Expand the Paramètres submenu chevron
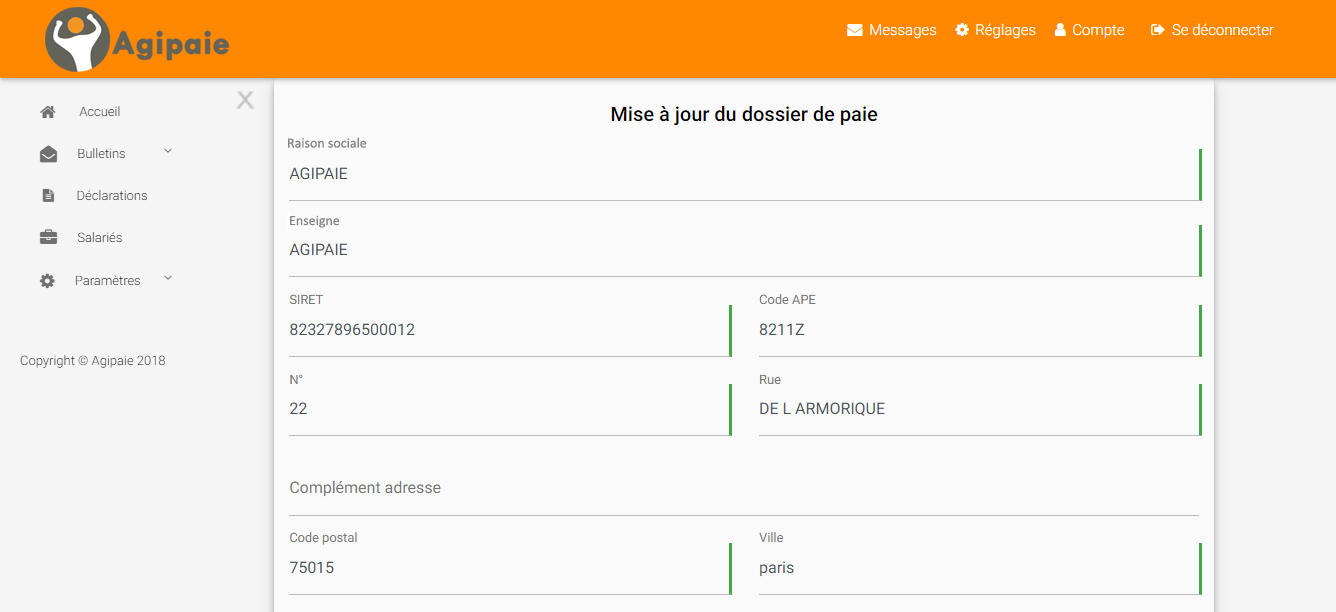 coord(168,278)
